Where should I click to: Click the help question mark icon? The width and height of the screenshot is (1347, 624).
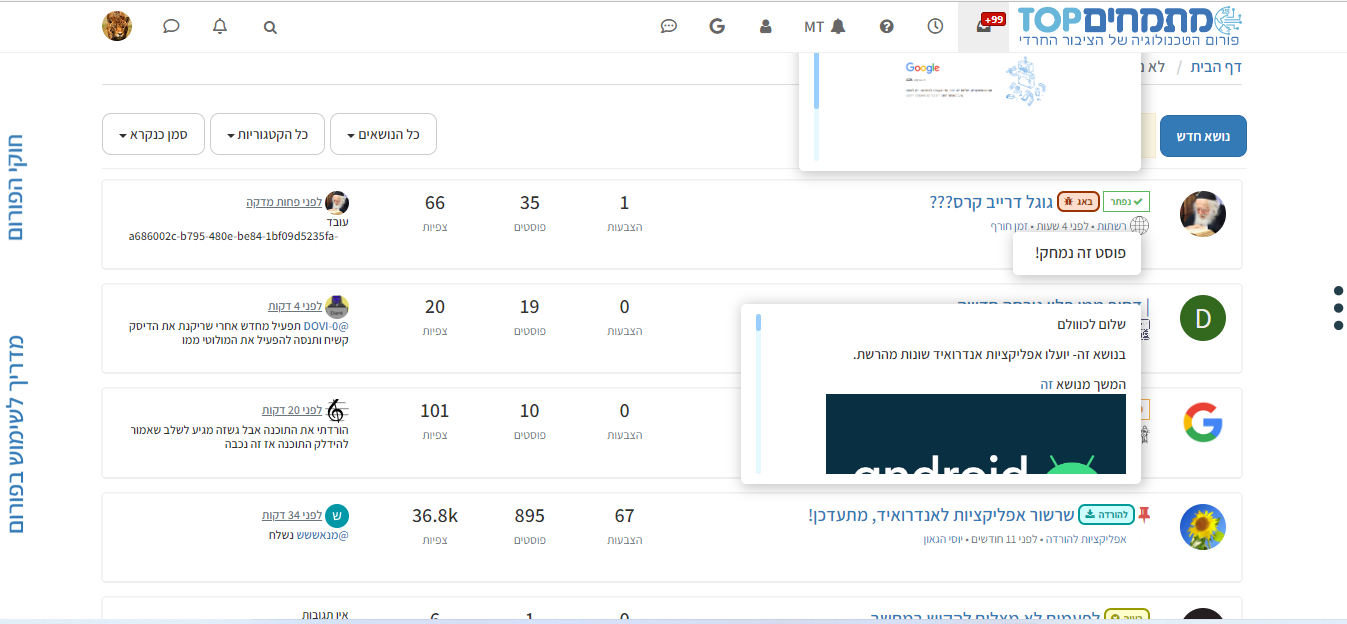click(886, 26)
